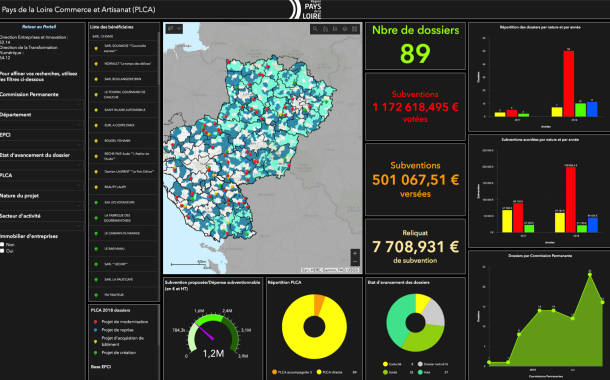The height and width of the screenshot is (380, 610).
Task: Click the orange PLCA accompagné pie slice
Action: click(x=319, y=304)
